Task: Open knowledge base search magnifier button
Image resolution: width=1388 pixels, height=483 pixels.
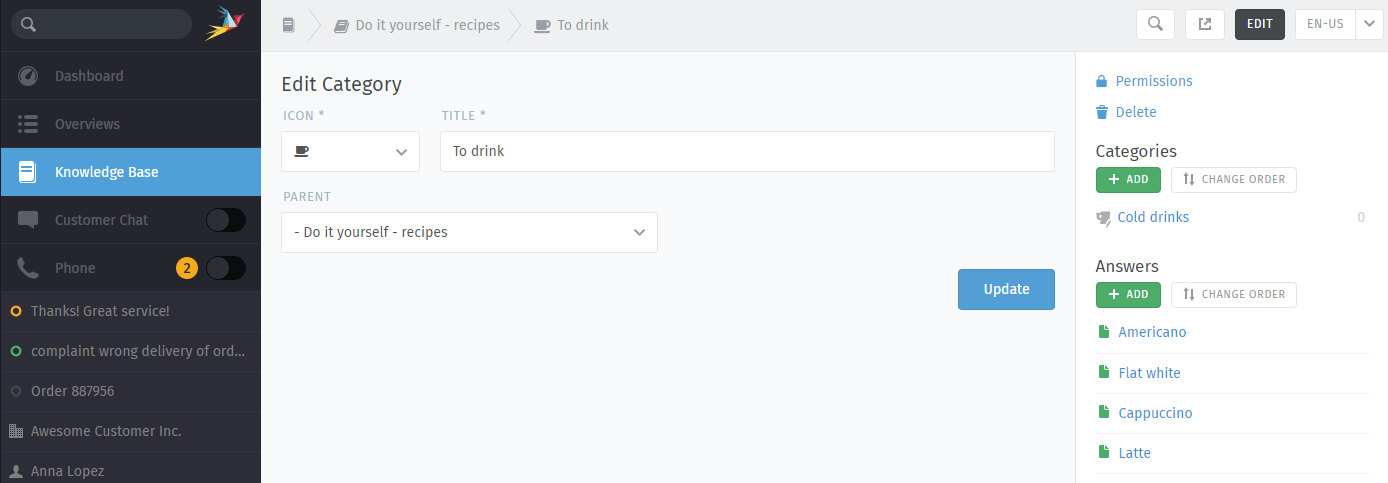Action: [1155, 24]
